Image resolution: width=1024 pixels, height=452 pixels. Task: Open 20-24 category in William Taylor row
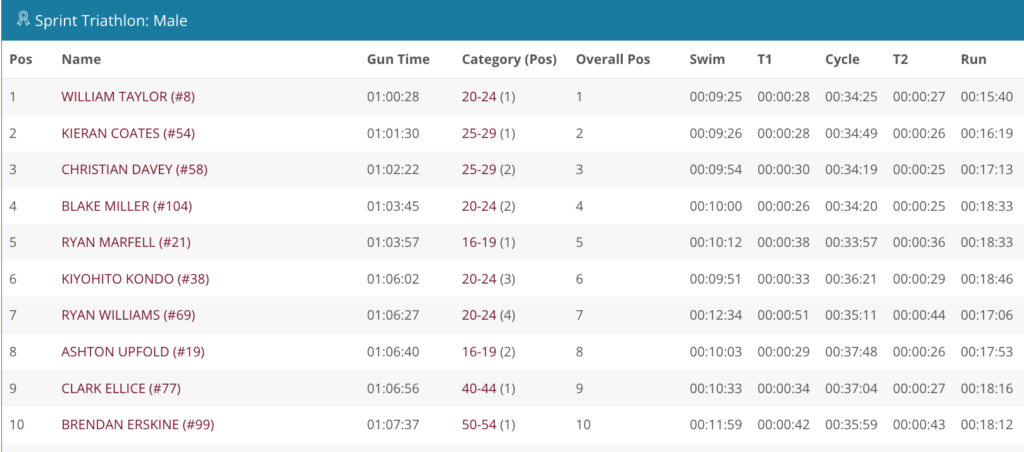coord(479,97)
